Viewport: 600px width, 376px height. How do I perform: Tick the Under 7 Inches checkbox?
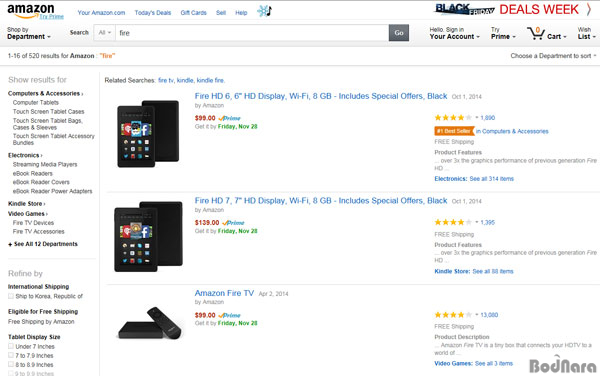11,346
